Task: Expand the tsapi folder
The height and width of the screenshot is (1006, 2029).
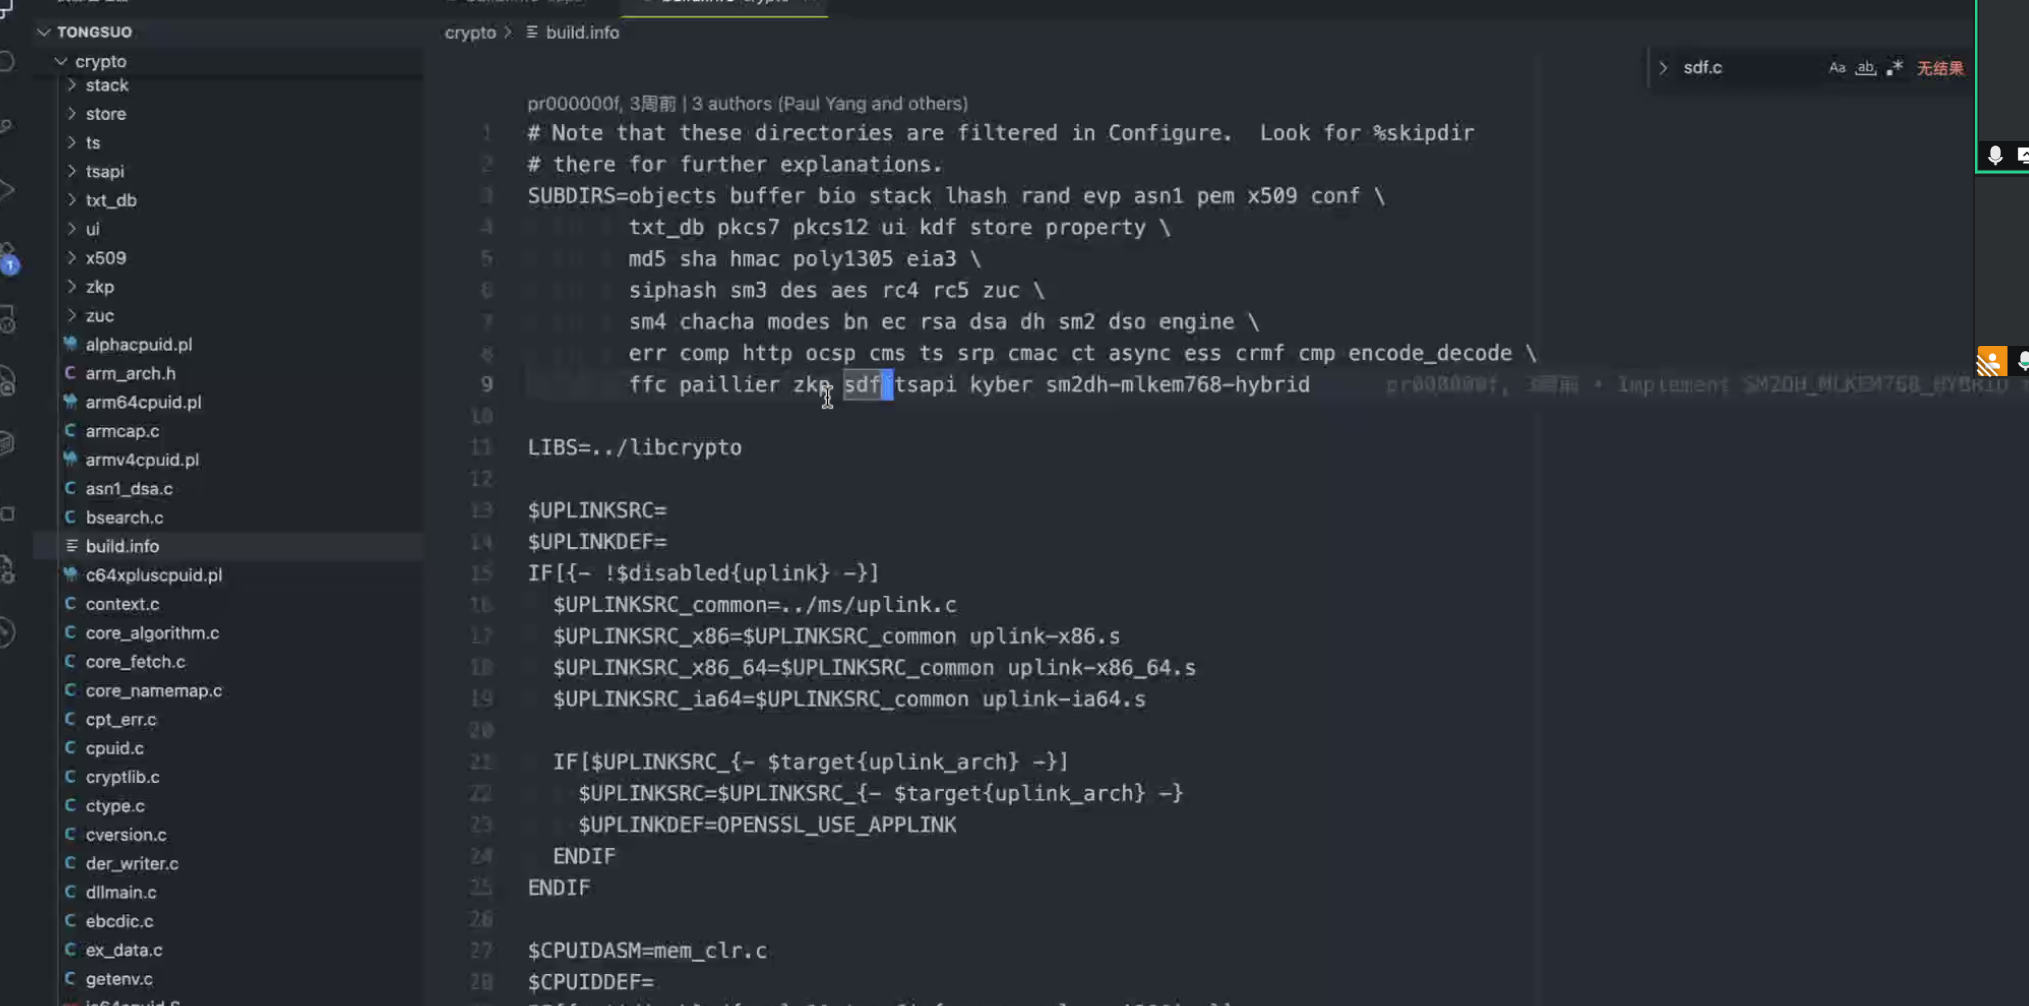Action: pos(104,171)
